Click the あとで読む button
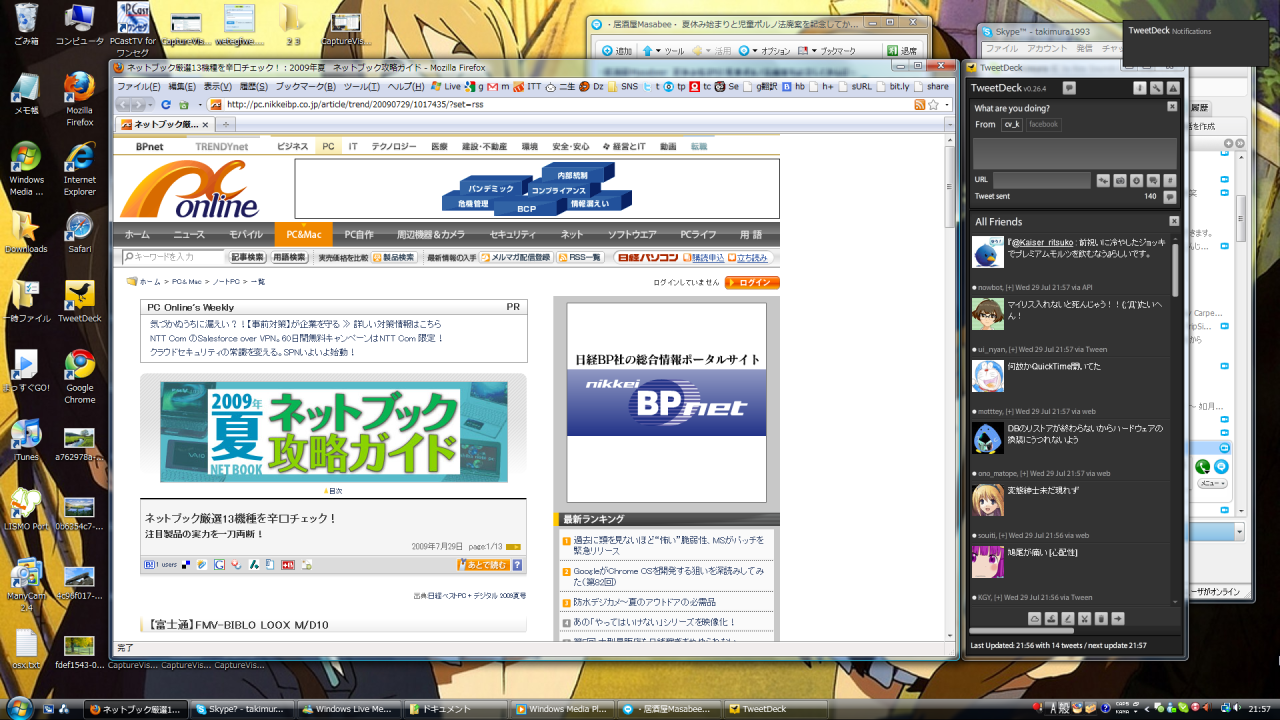1280x720 pixels. click(484, 565)
